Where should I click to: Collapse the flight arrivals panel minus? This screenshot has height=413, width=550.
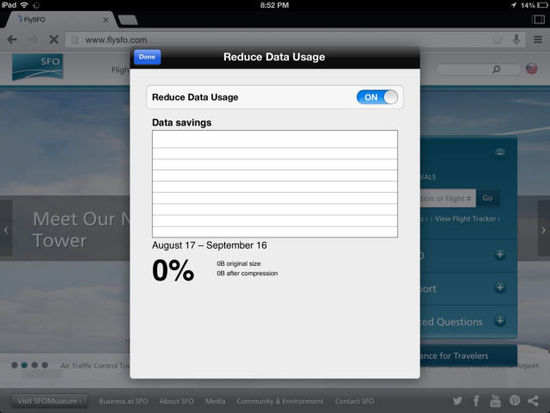(x=500, y=152)
